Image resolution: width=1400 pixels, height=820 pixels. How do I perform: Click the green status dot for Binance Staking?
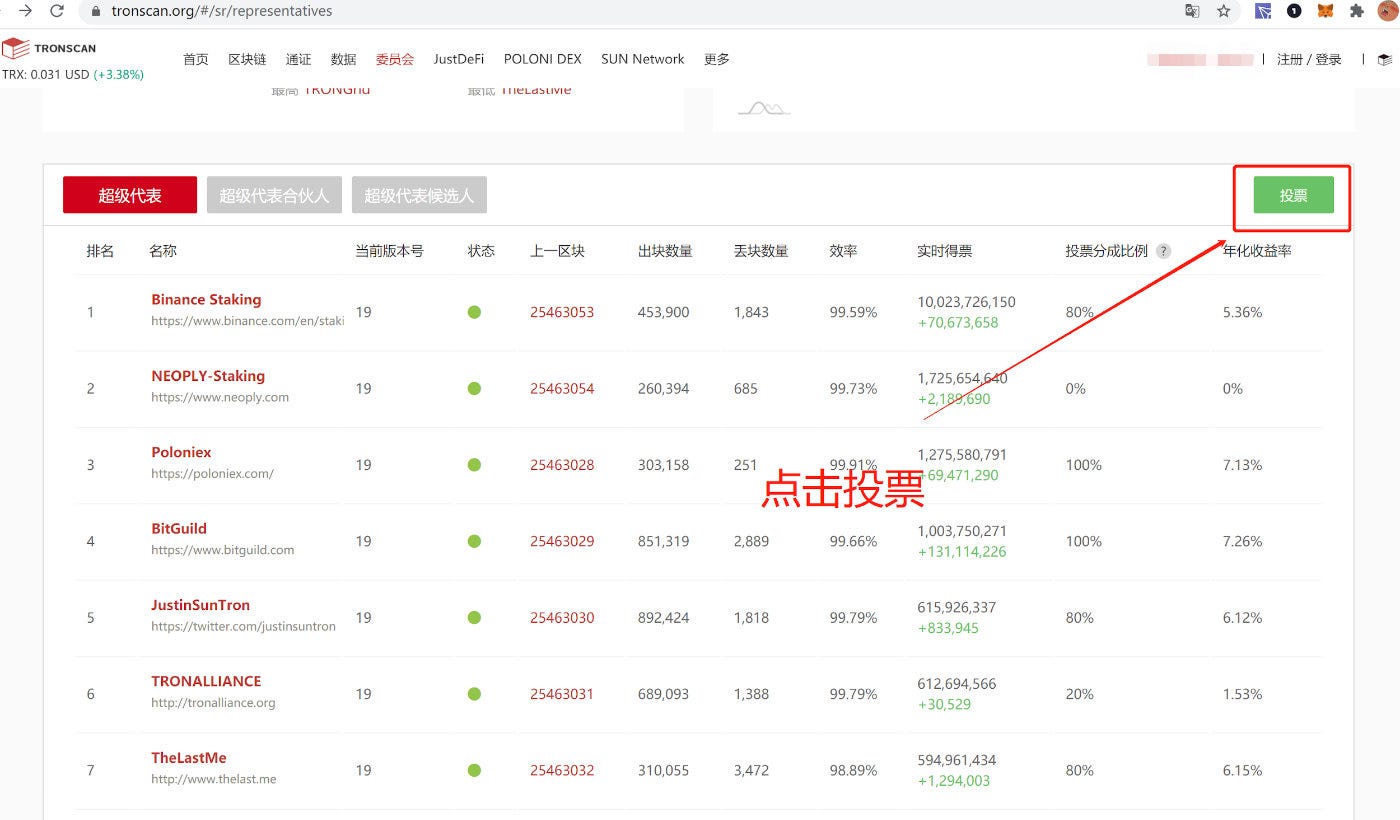[x=474, y=312]
